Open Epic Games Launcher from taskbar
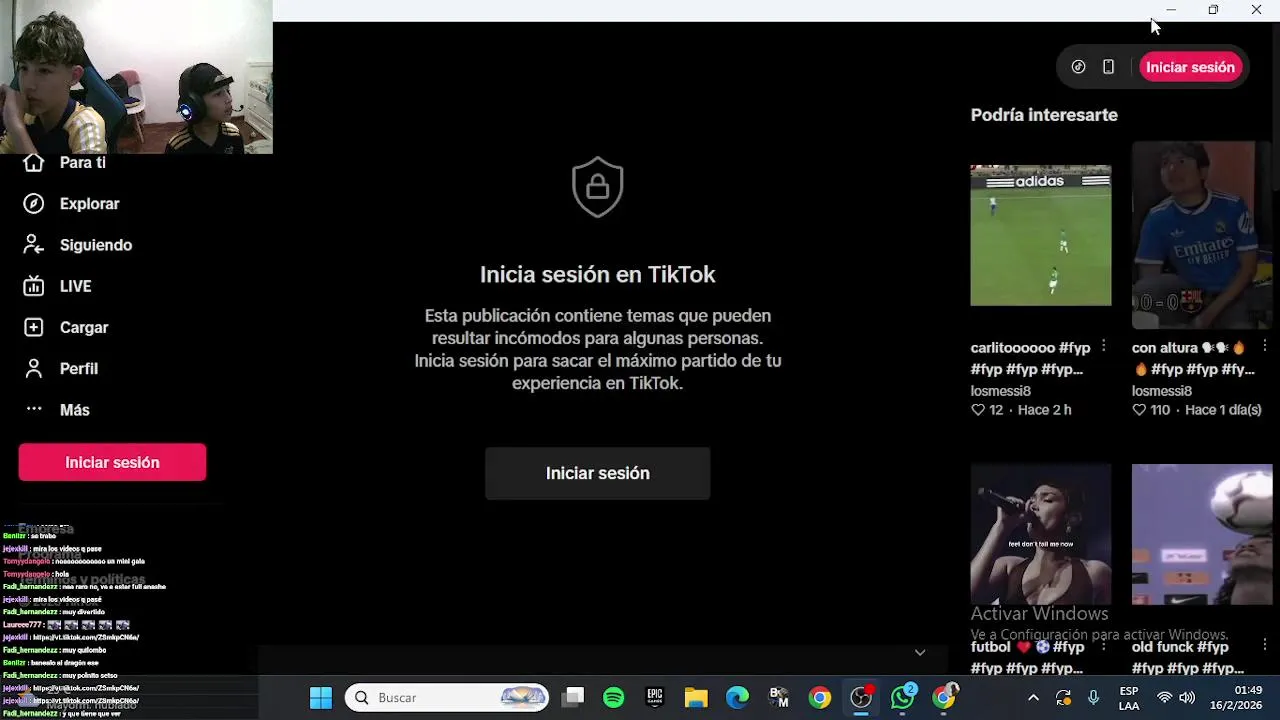The image size is (1280, 720). click(x=655, y=698)
